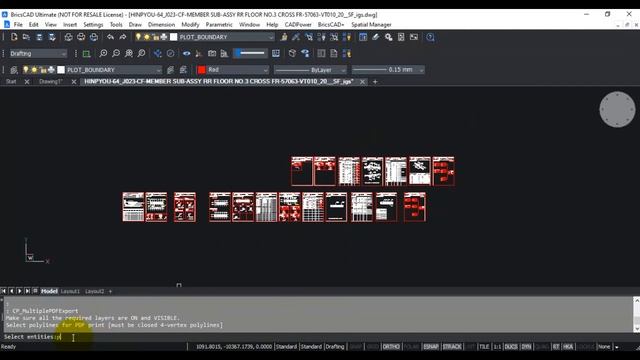This screenshot has height=360, width=640.
Task: Click the circular look-from navigation widget
Action: (617, 109)
